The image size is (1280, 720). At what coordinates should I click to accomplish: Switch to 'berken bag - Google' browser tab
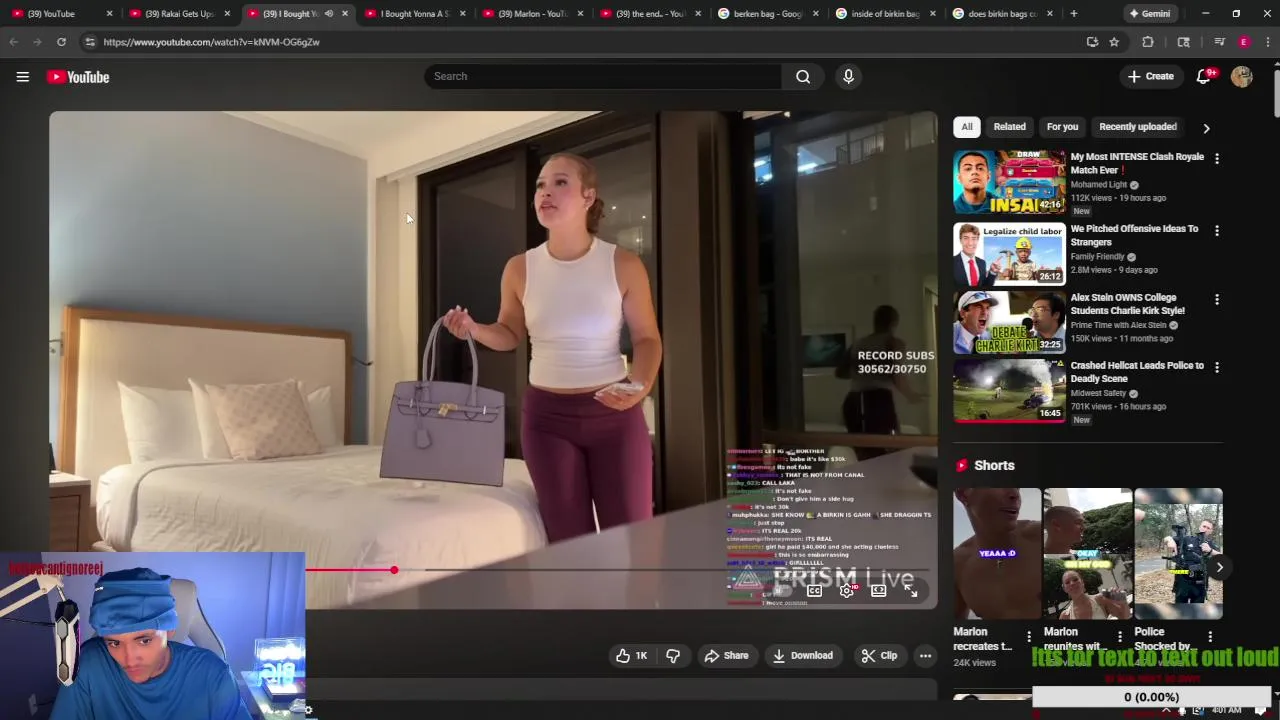(x=767, y=14)
